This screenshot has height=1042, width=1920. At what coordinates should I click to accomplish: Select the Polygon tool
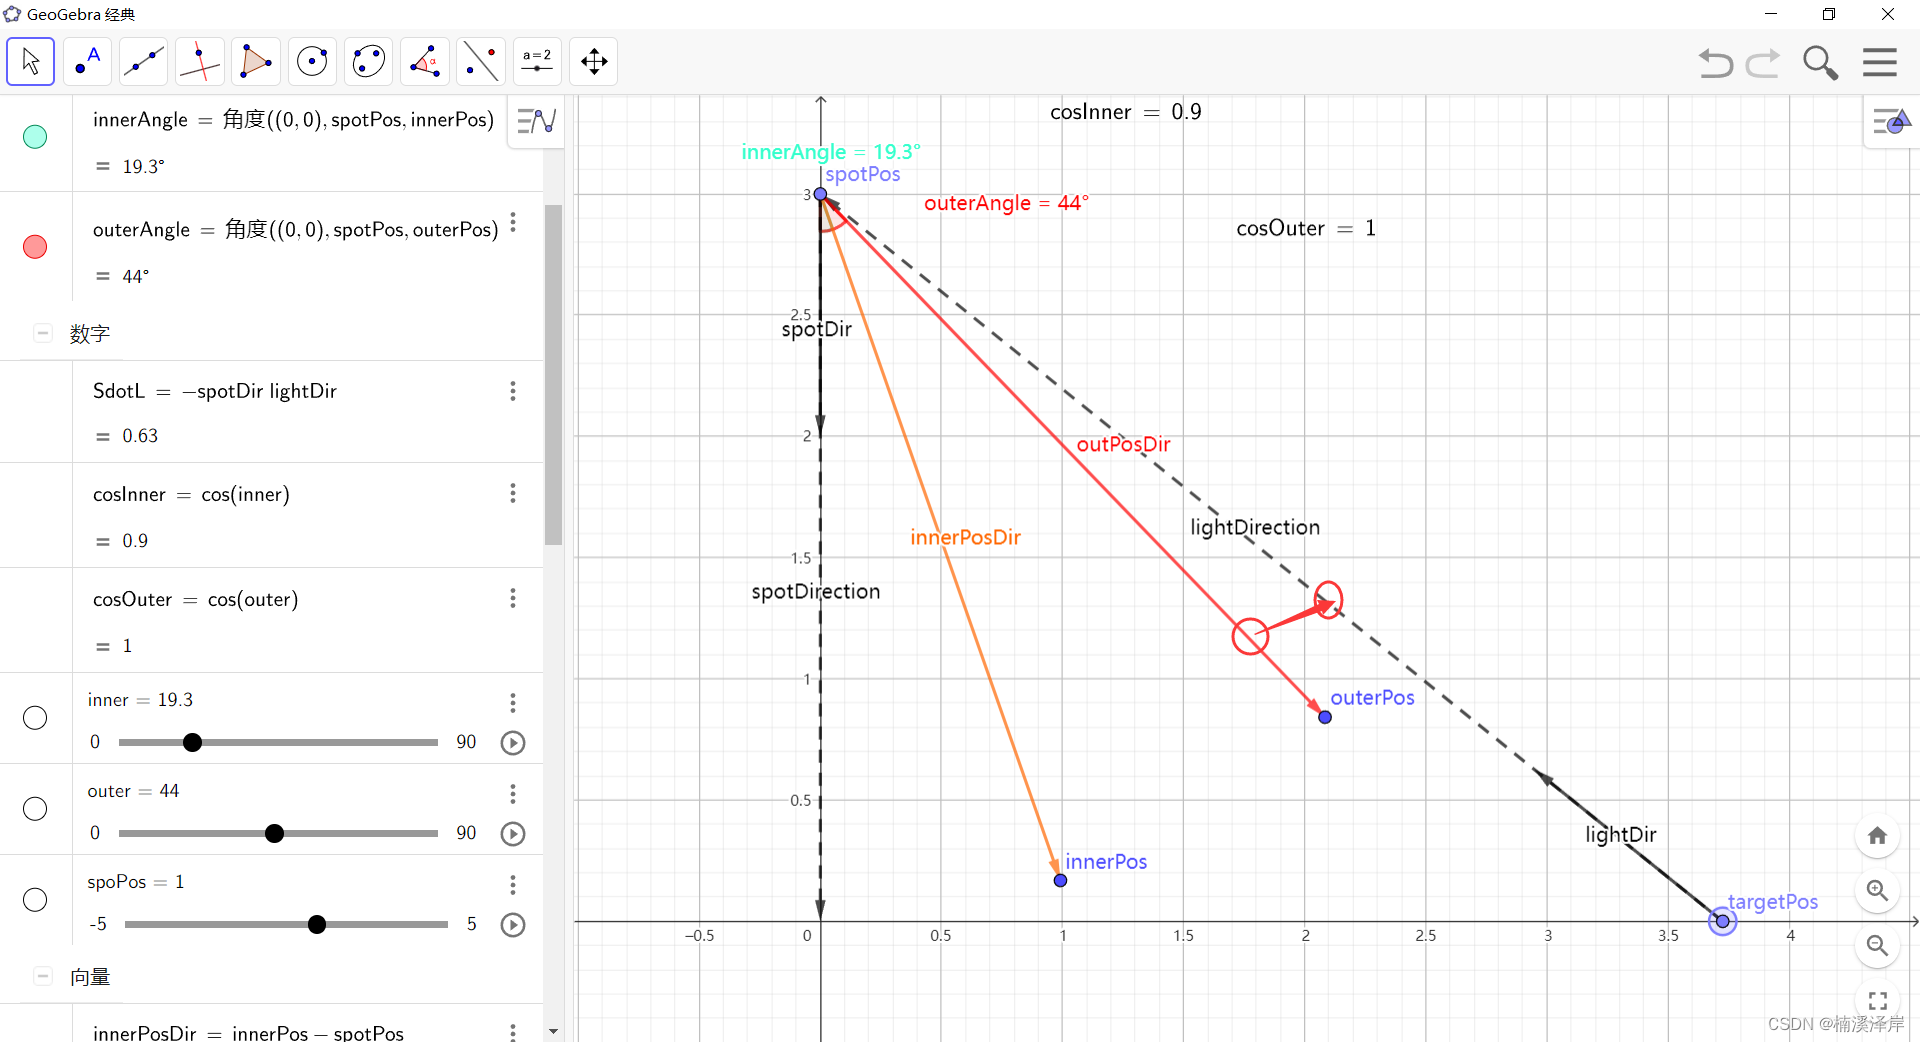(x=256, y=62)
